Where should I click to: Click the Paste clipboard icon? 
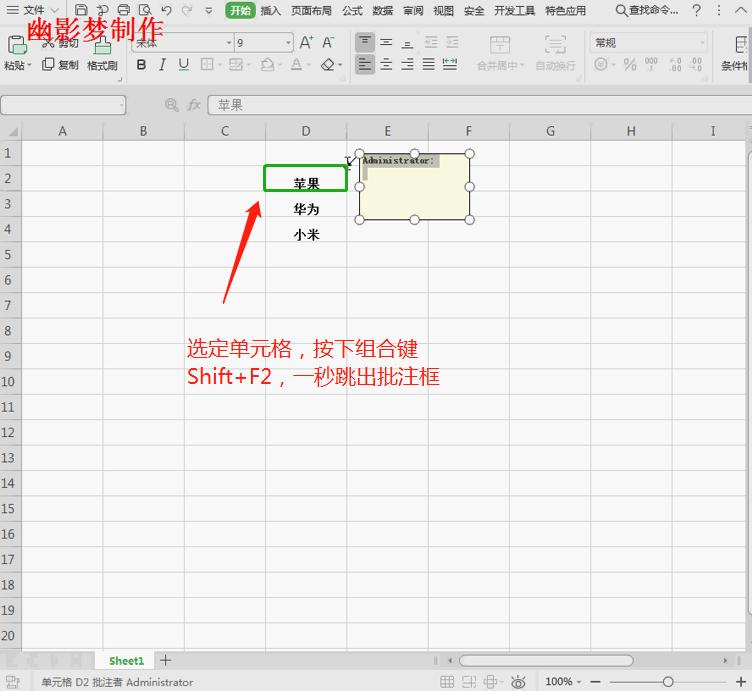[x=17, y=45]
